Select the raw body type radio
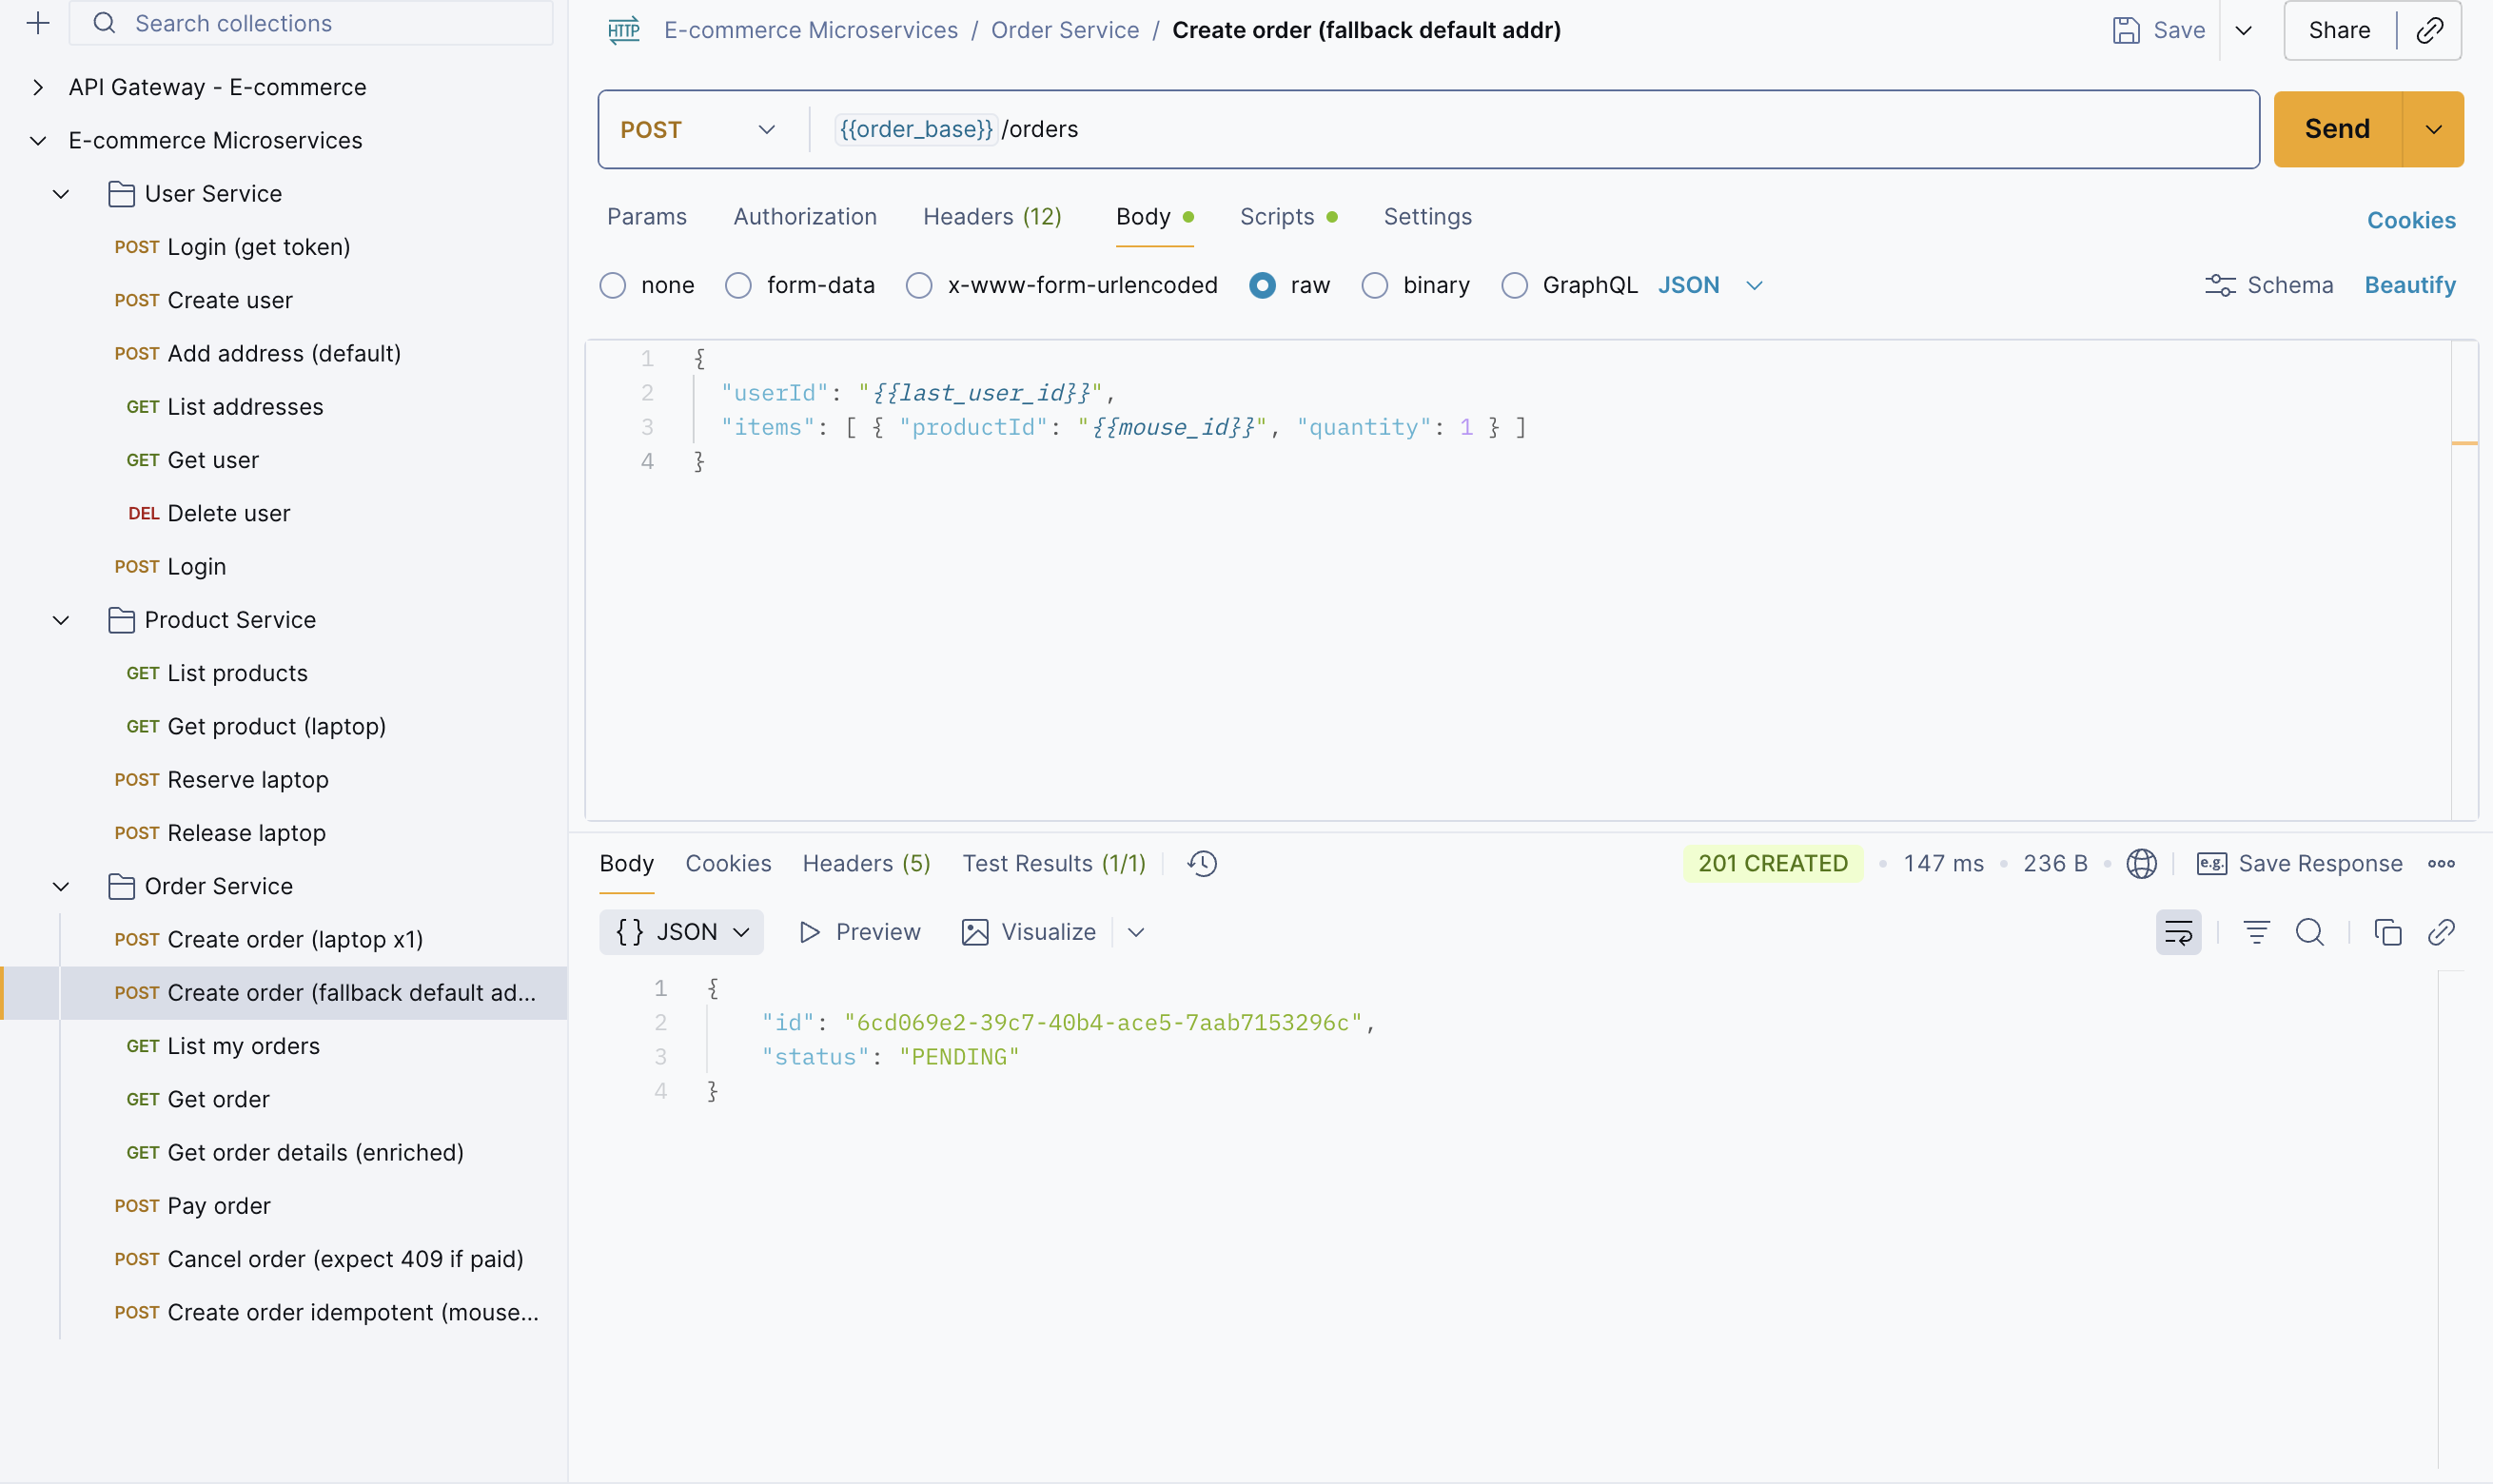 [x=1262, y=285]
